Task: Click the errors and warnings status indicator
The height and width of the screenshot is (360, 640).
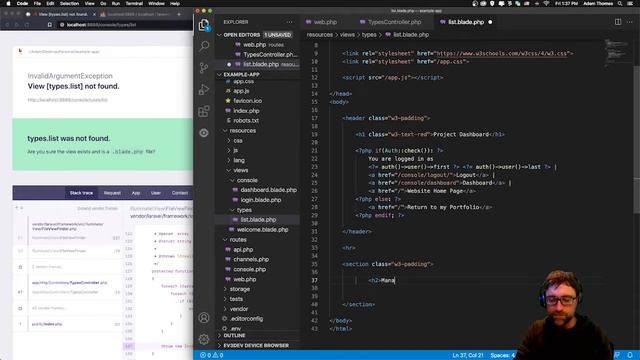Action: [211, 355]
